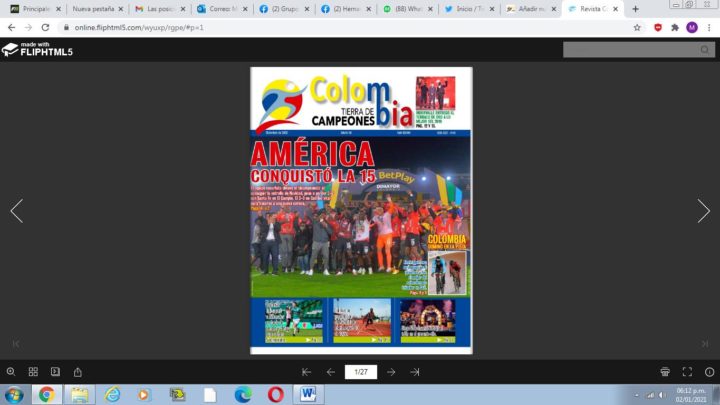The image size is (720, 405).
Task: Click the print icon
Action: coord(665,371)
